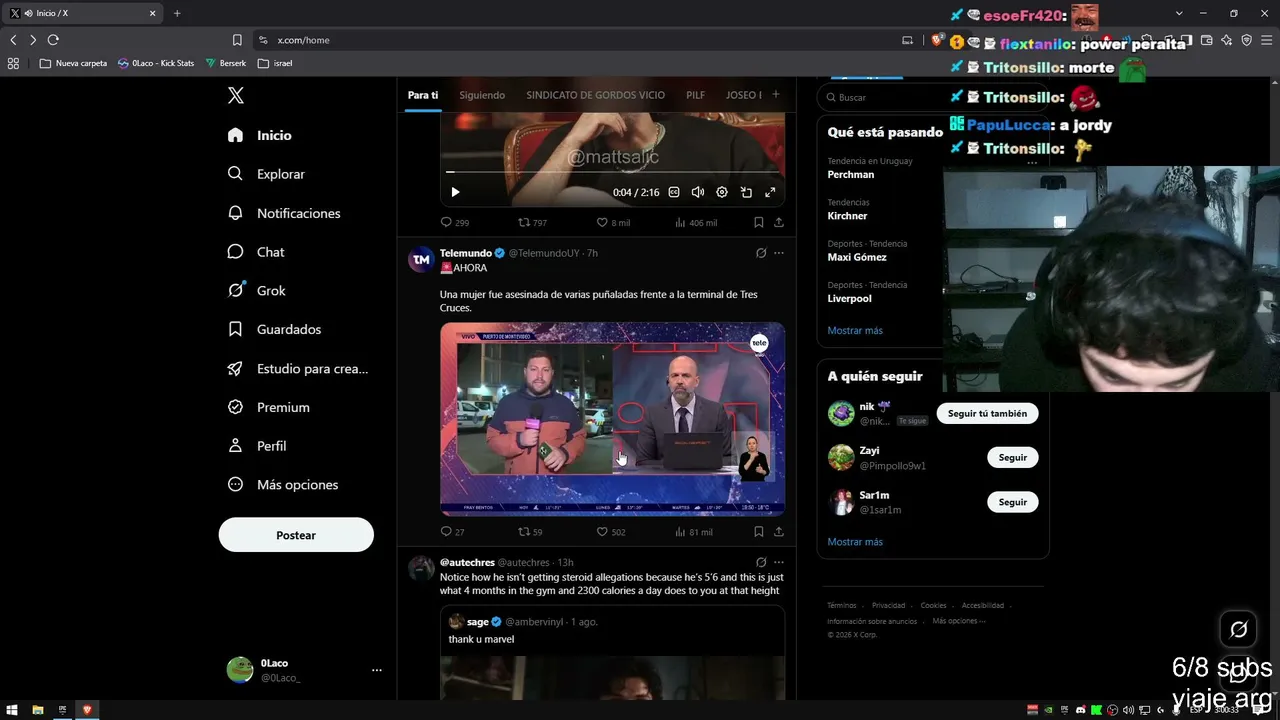Share the Telemundo post
The image size is (1280, 720).
[x=779, y=532]
